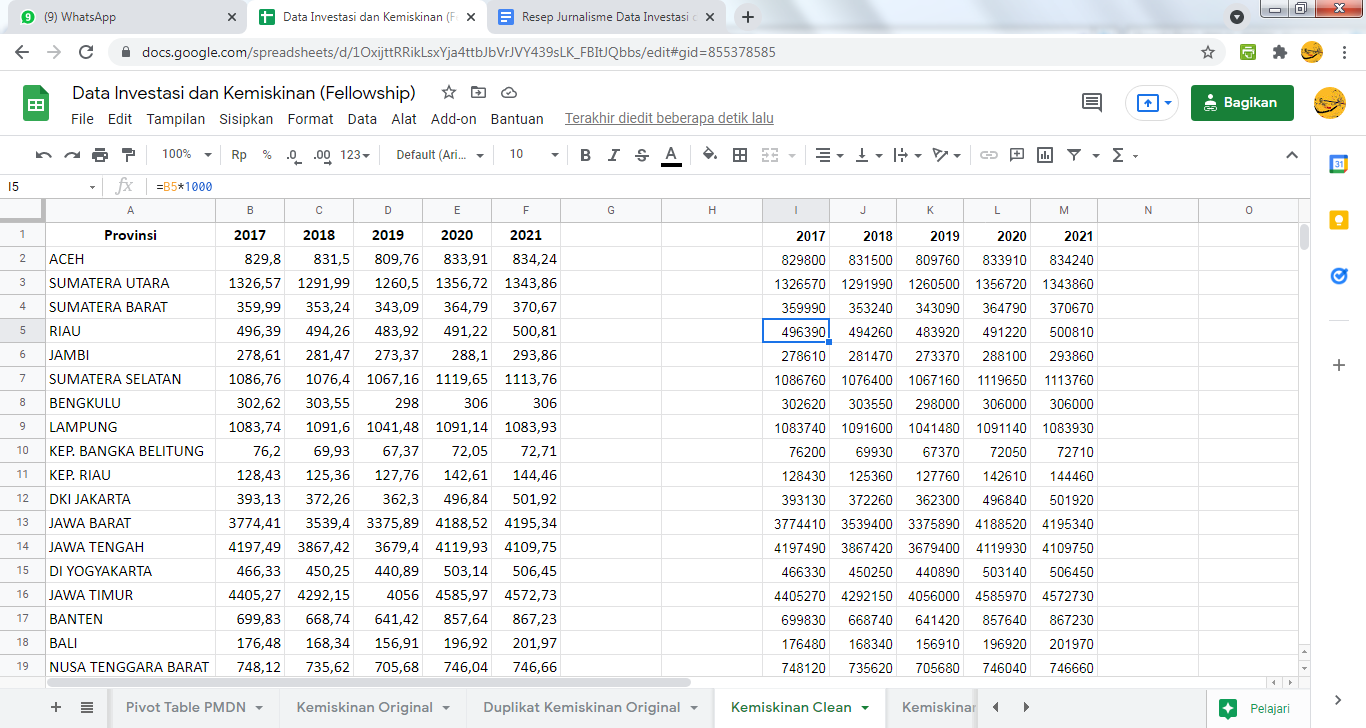This screenshot has width=1366, height=728.
Task: Select the Paint format roller tool
Action: coord(128,155)
